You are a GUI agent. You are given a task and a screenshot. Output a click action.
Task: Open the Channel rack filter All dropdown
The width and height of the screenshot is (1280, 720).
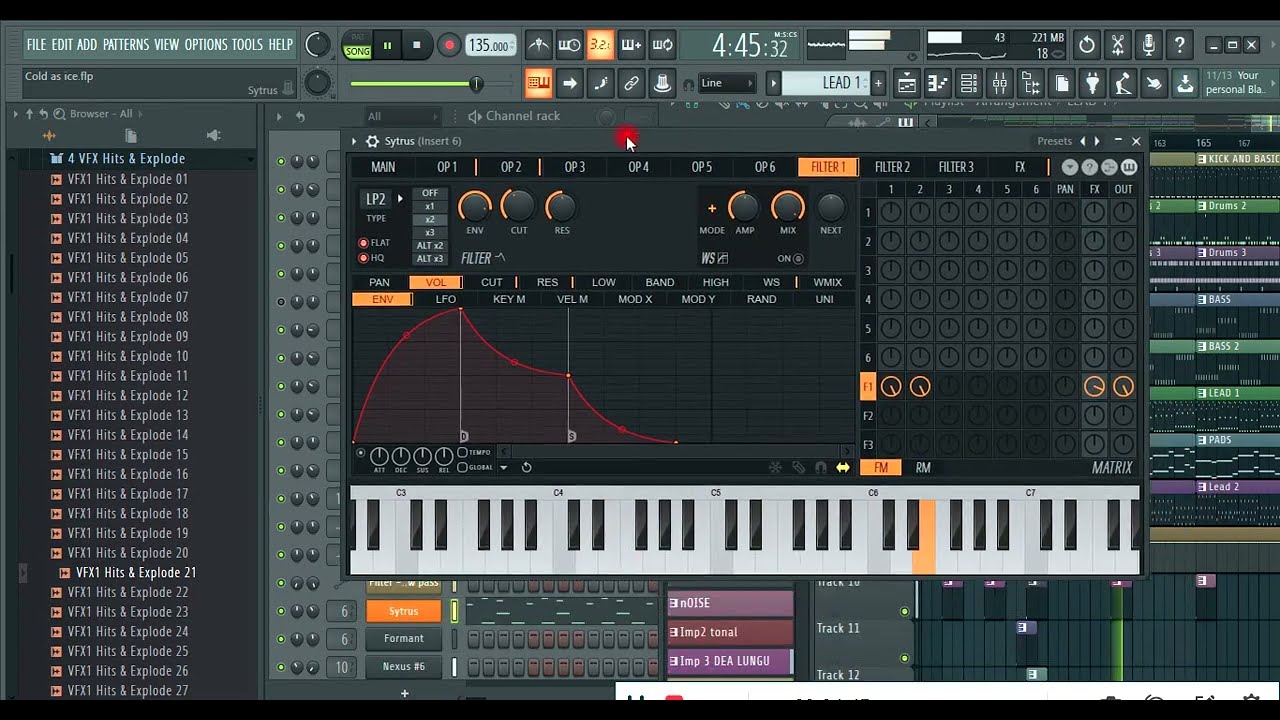[x=403, y=117]
